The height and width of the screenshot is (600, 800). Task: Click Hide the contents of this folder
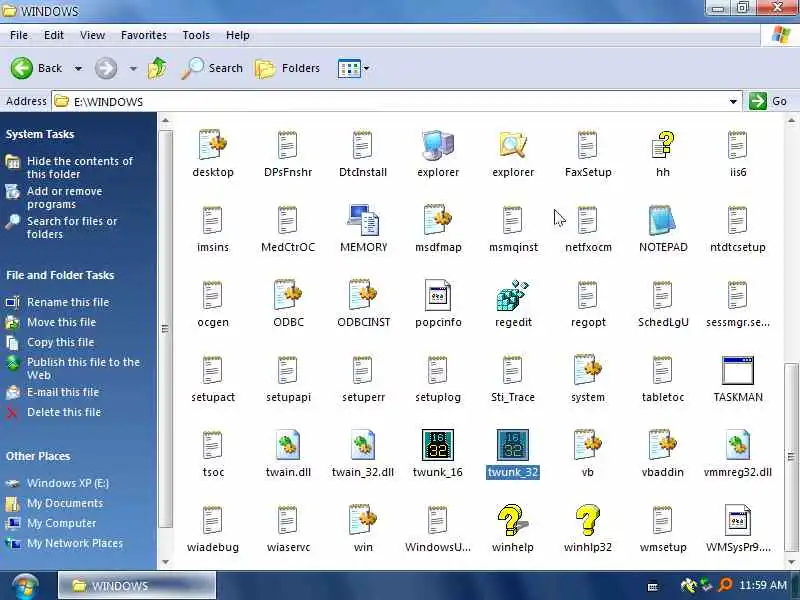(80, 167)
